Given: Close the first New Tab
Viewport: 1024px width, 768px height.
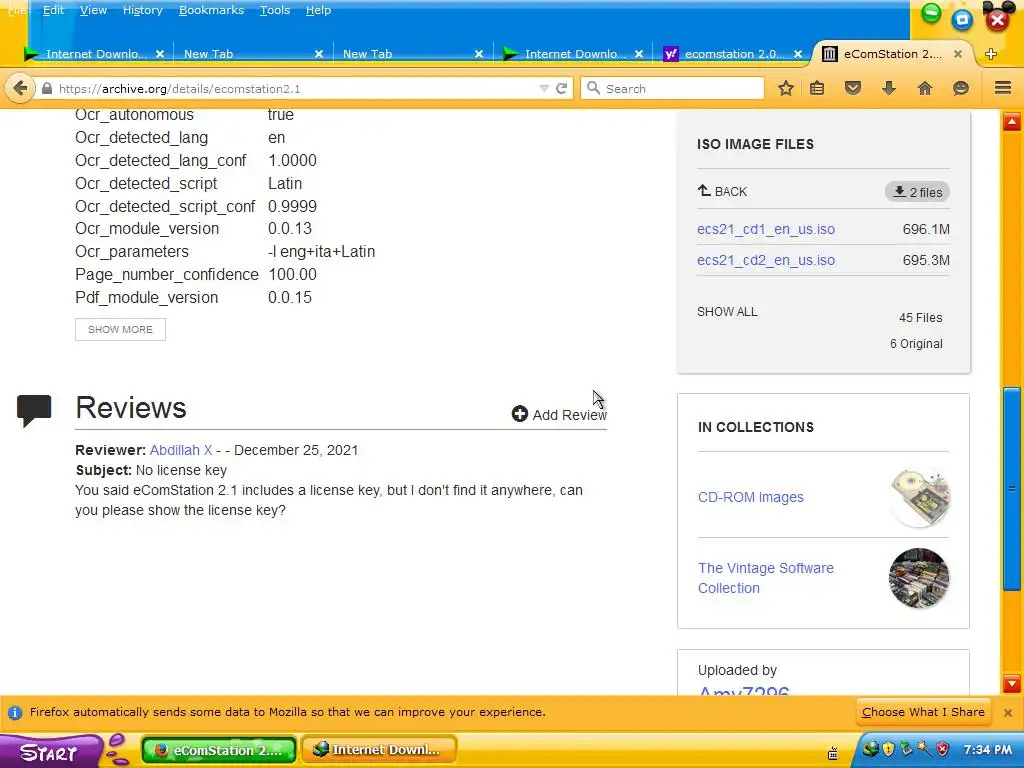Looking at the screenshot, I should (x=319, y=54).
